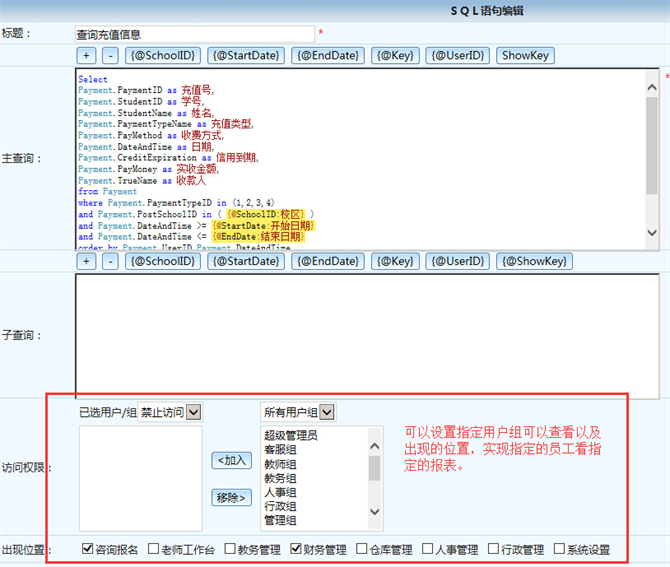Click the 移除> button

[x=232, y=497]
